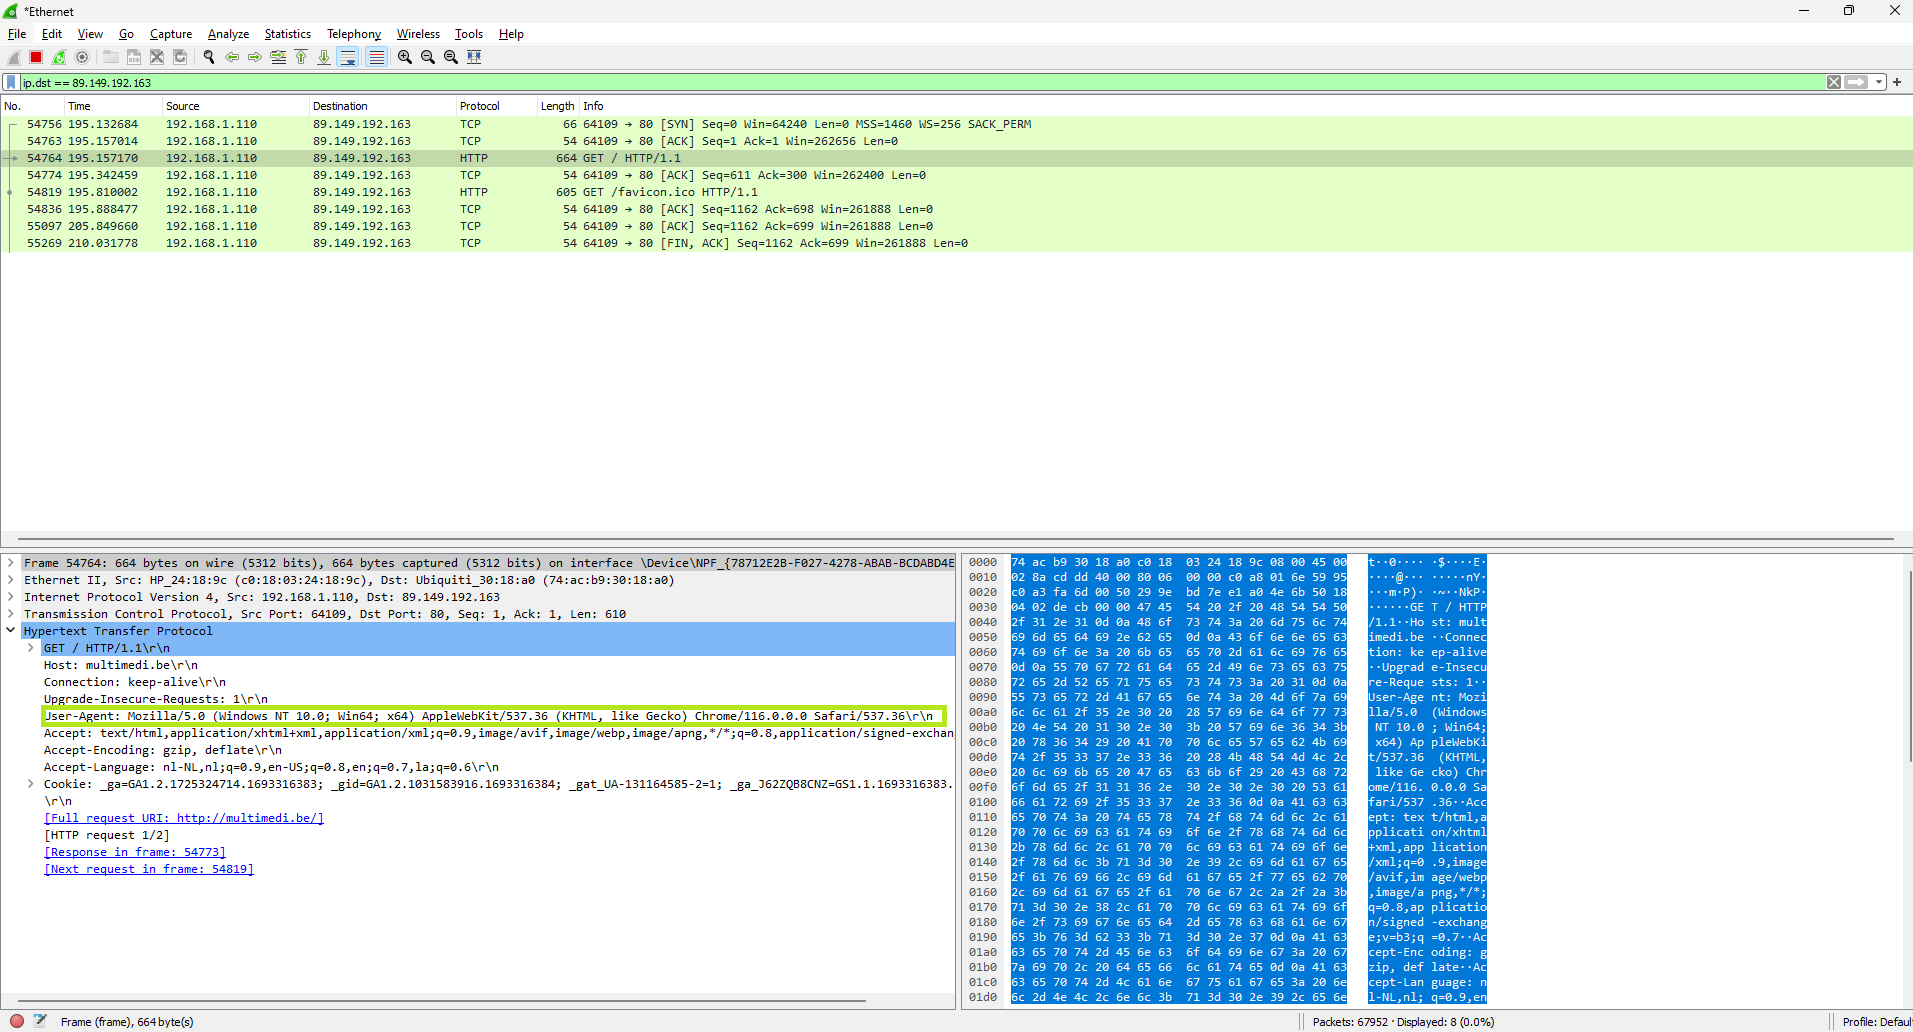
Task: Toggle packet list coloring rules
Action: coord(376,57)
